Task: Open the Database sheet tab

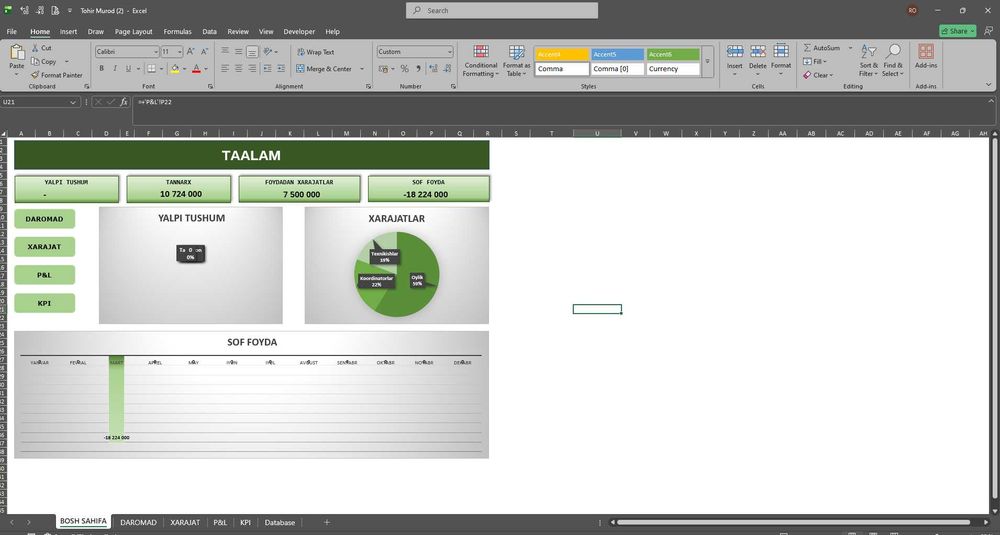Action: (x=280, y=522)
